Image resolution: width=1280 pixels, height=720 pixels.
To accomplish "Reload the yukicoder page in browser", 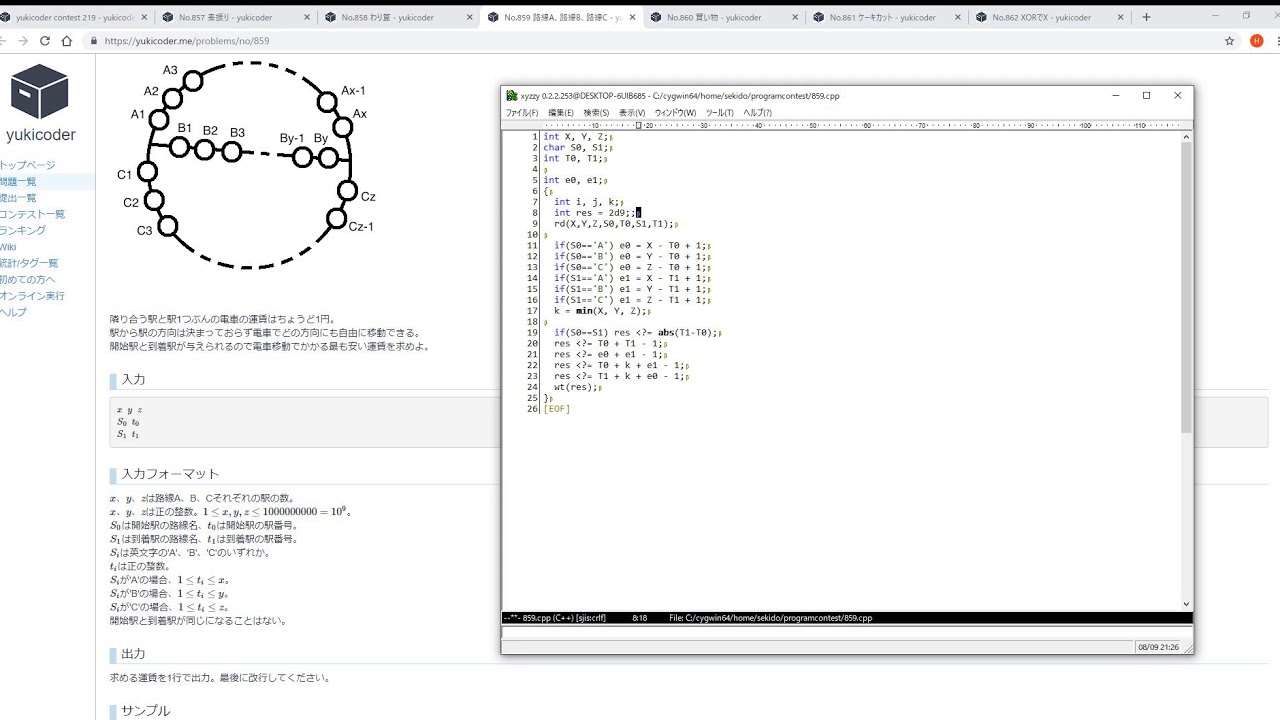I will click(45, 41).
